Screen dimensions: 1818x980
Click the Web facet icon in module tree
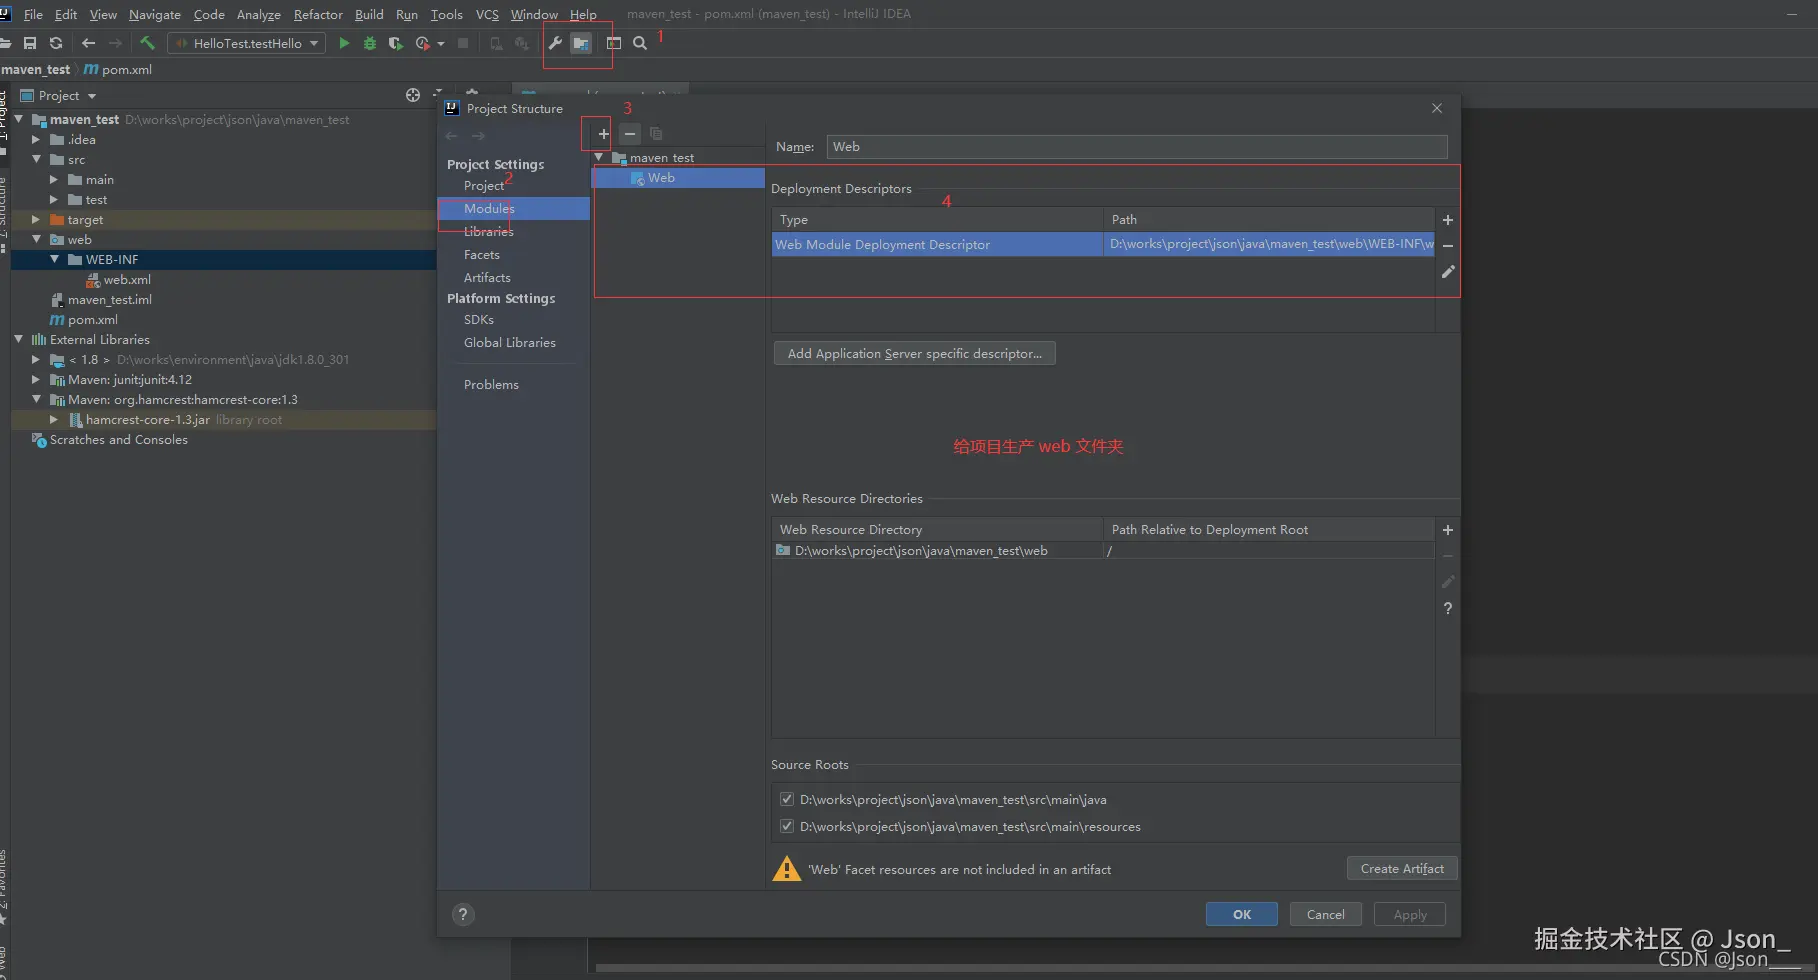[637, 178]
